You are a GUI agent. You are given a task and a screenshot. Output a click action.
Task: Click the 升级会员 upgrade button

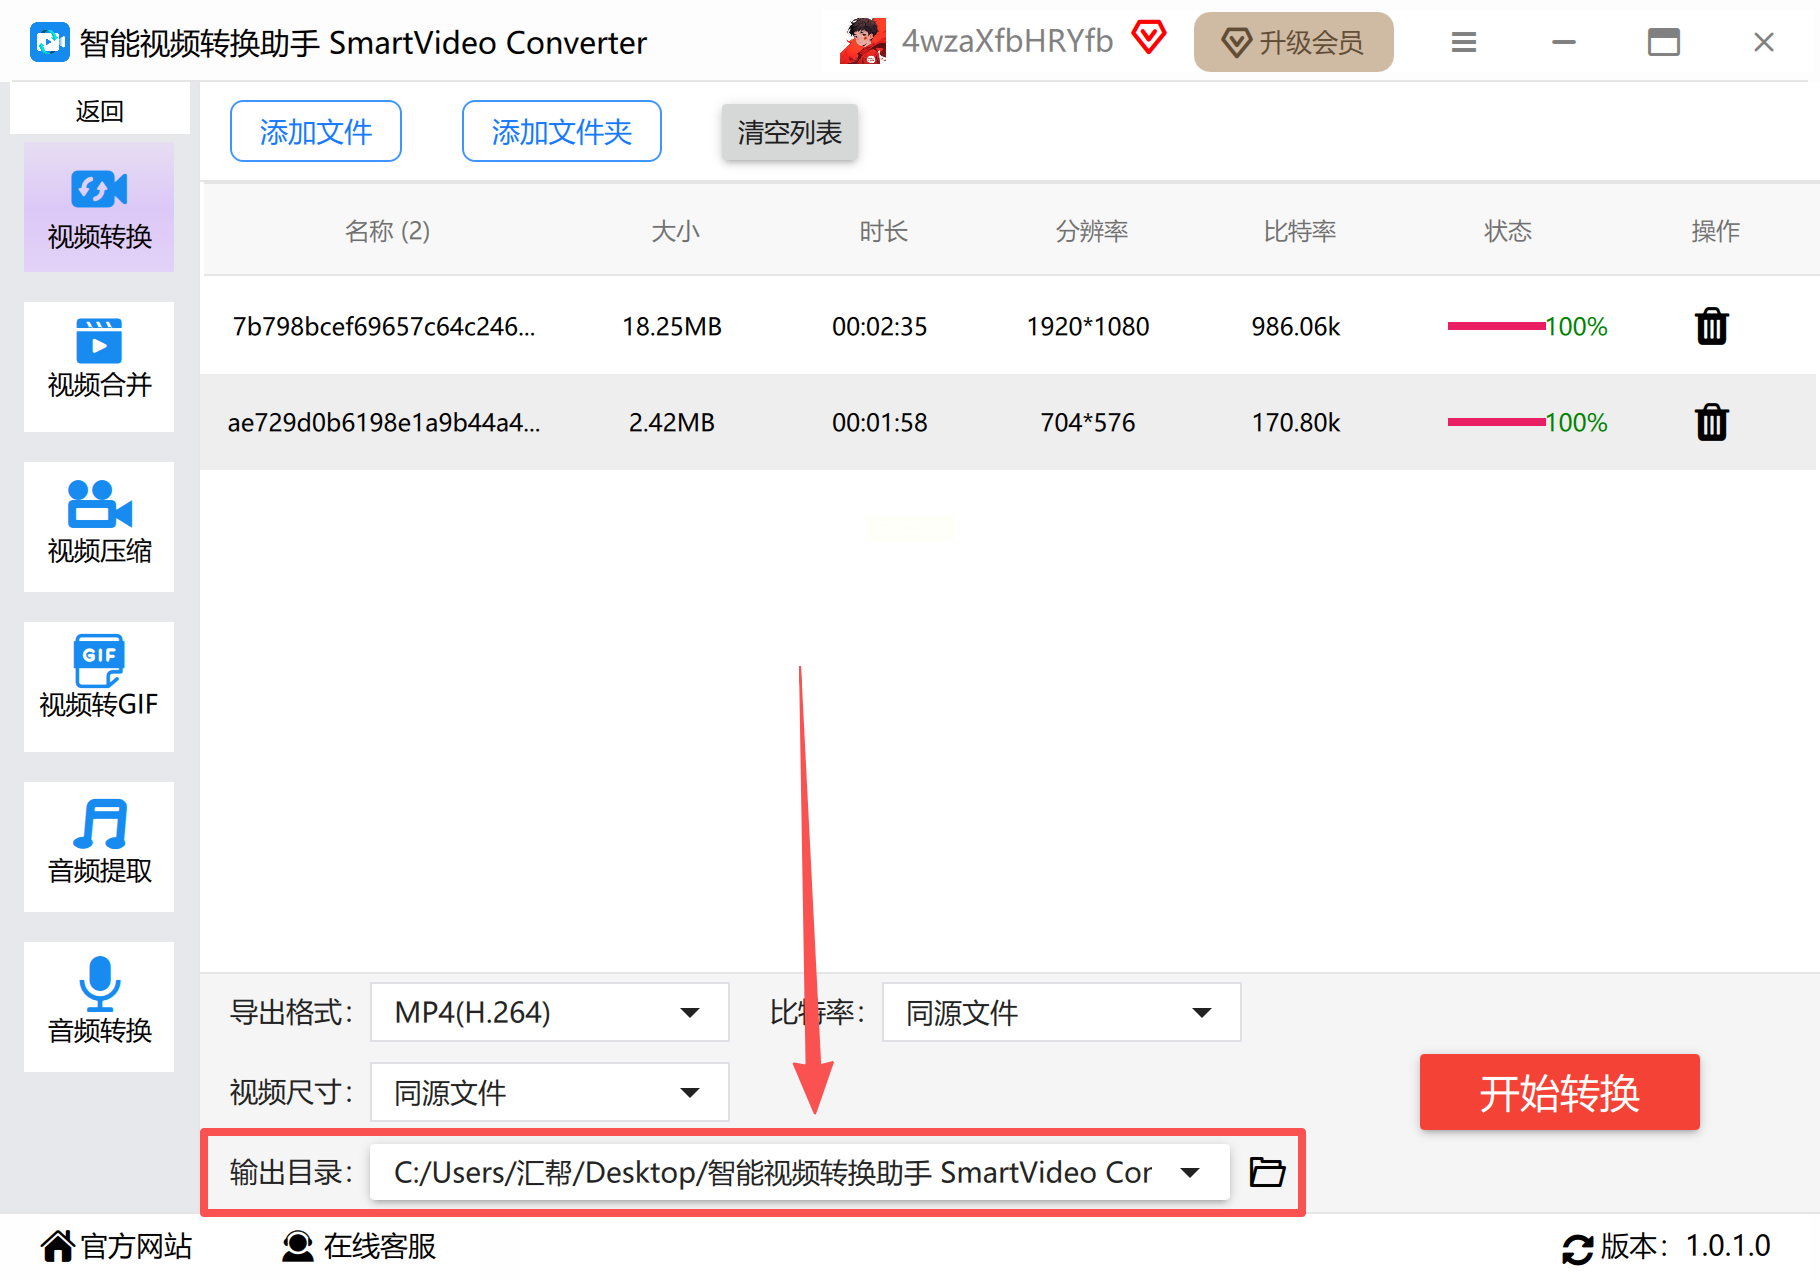coord(1294,42)
